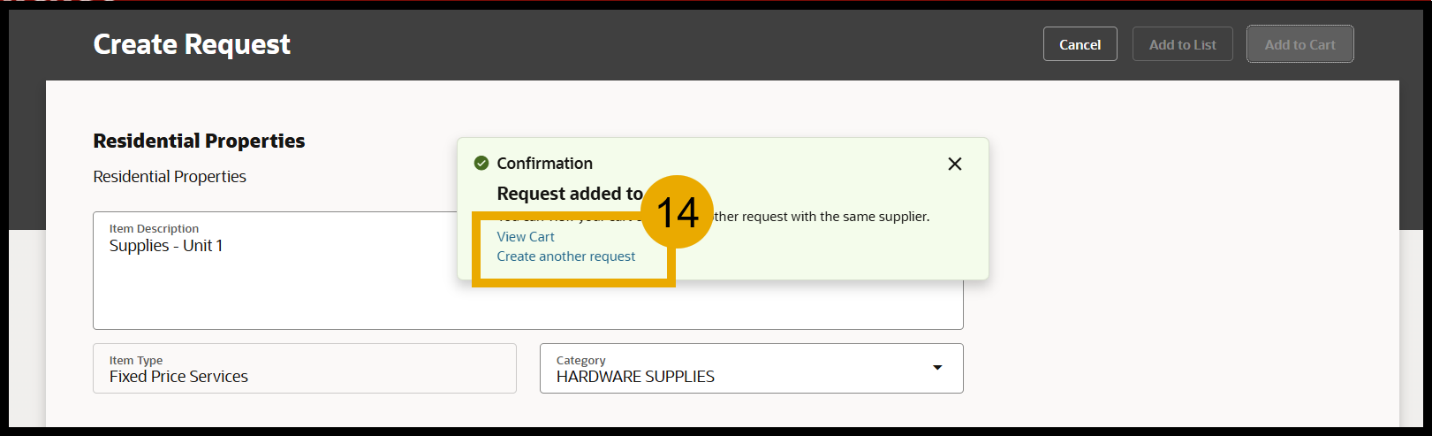
Task: Click the green confirmation checkmark icon
Action: [x=481, y=163]
